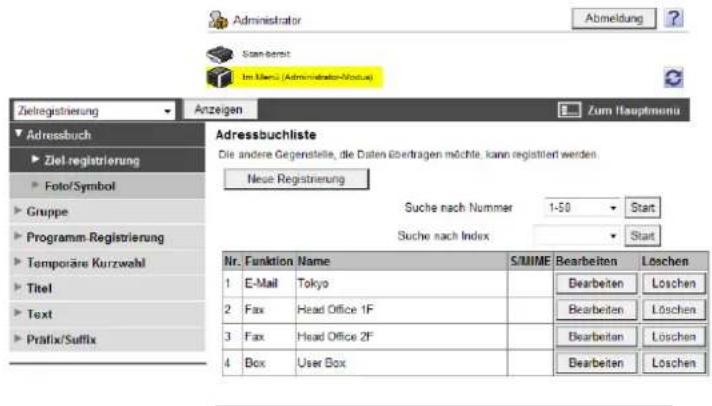Delete the Head Office 1F entry
The width and height of the screenshot is (712, 406).
(x=674, y=310)
